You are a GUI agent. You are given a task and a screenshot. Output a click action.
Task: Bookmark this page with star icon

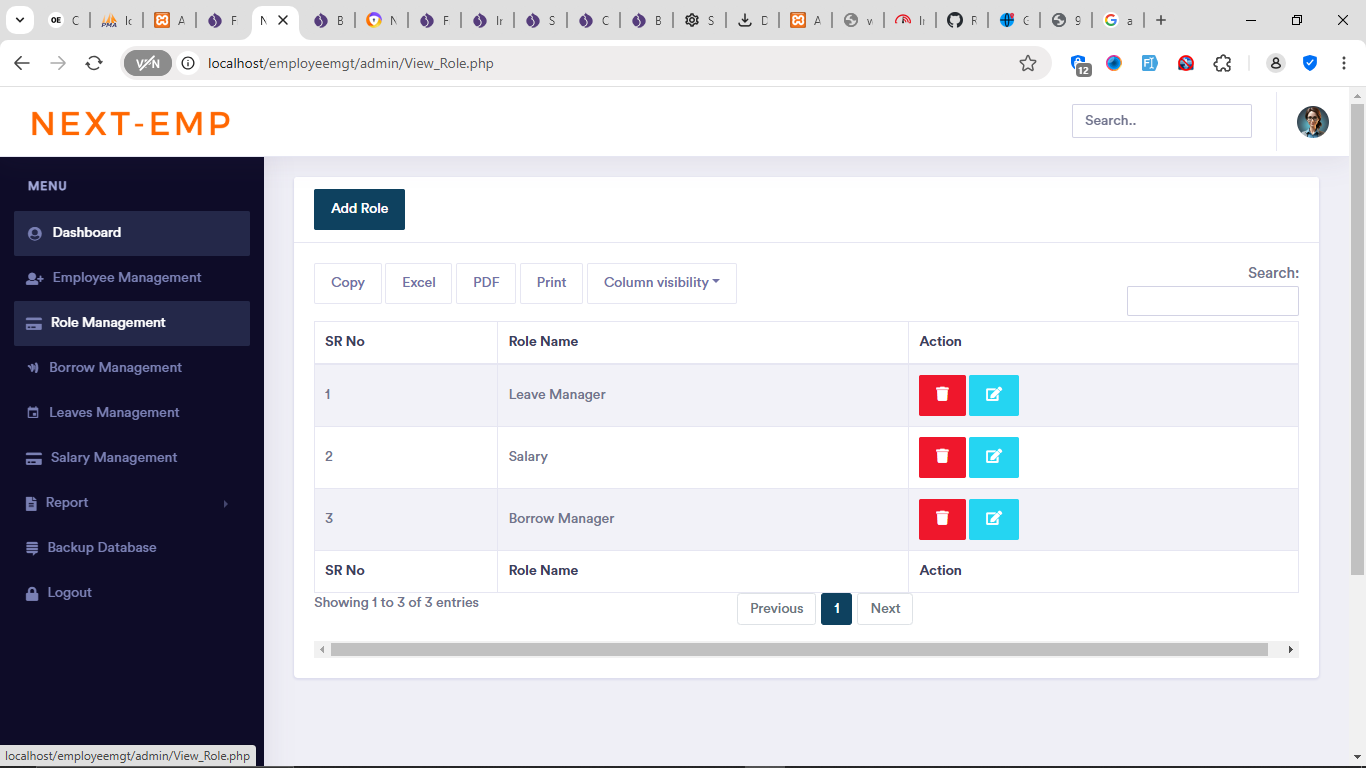click(1027, 63)
